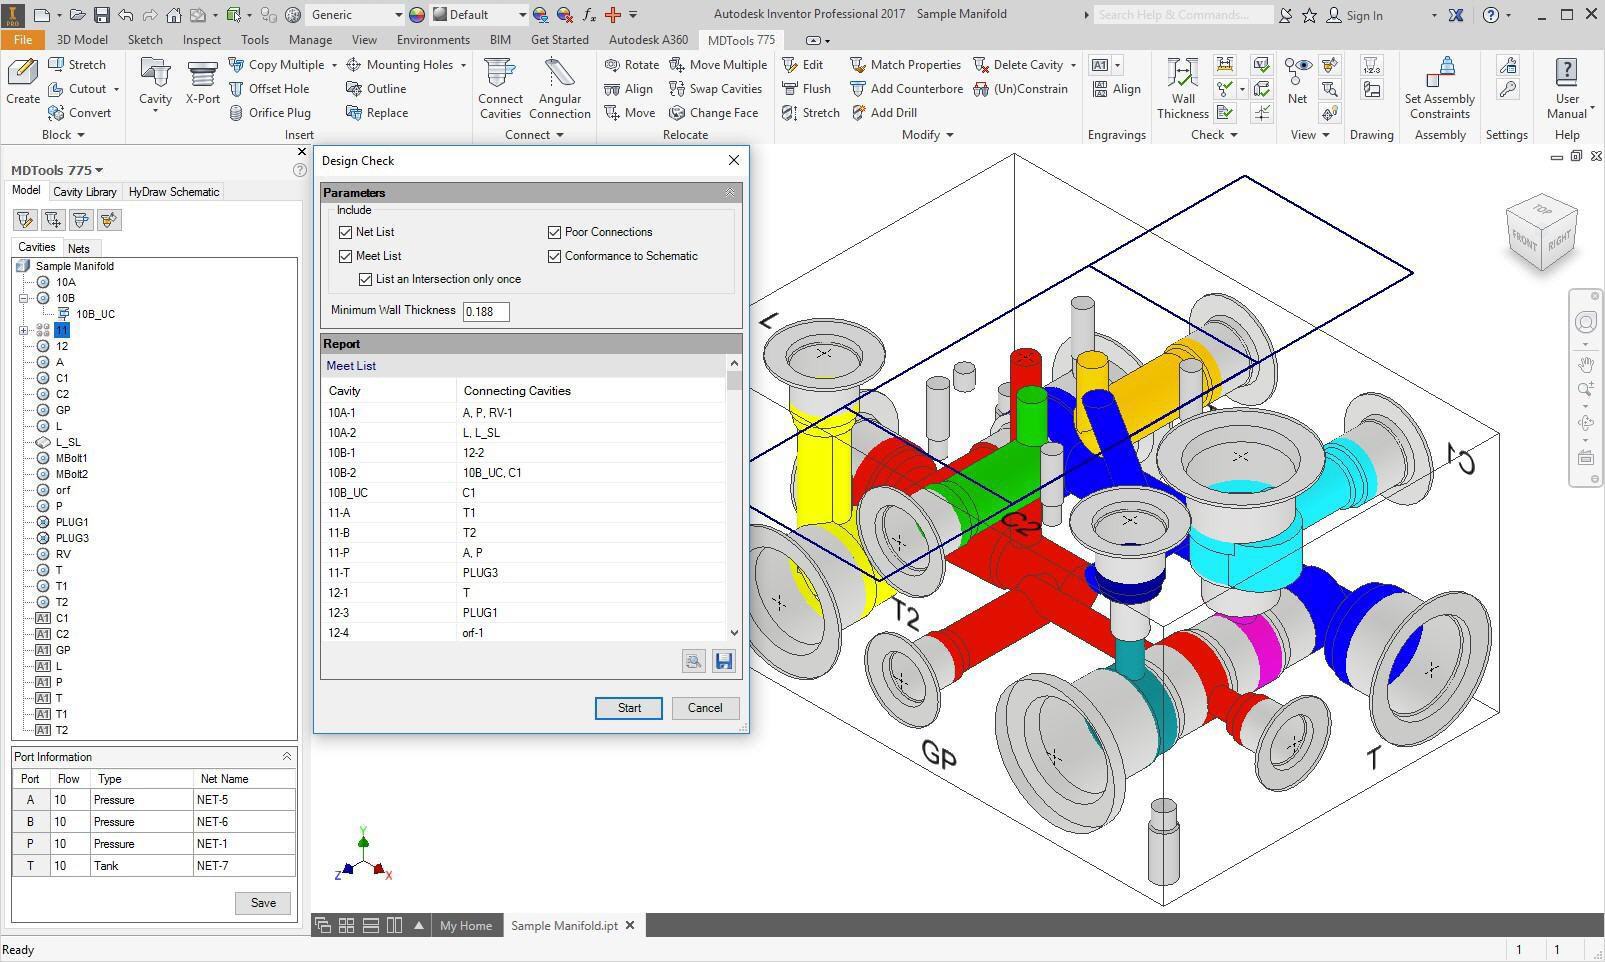1605x962 pixels.
Task: Click the save report disk icon
Action: tap(724, 661)
